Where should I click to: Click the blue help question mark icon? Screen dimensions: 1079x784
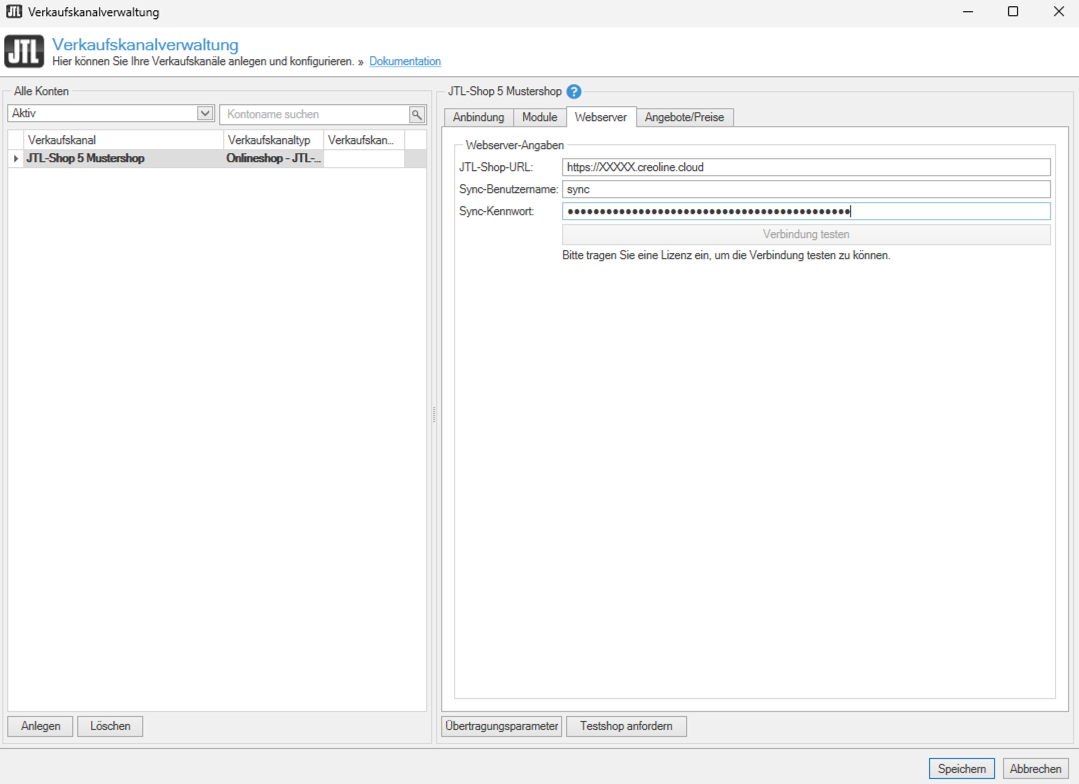tap(574, 92)
